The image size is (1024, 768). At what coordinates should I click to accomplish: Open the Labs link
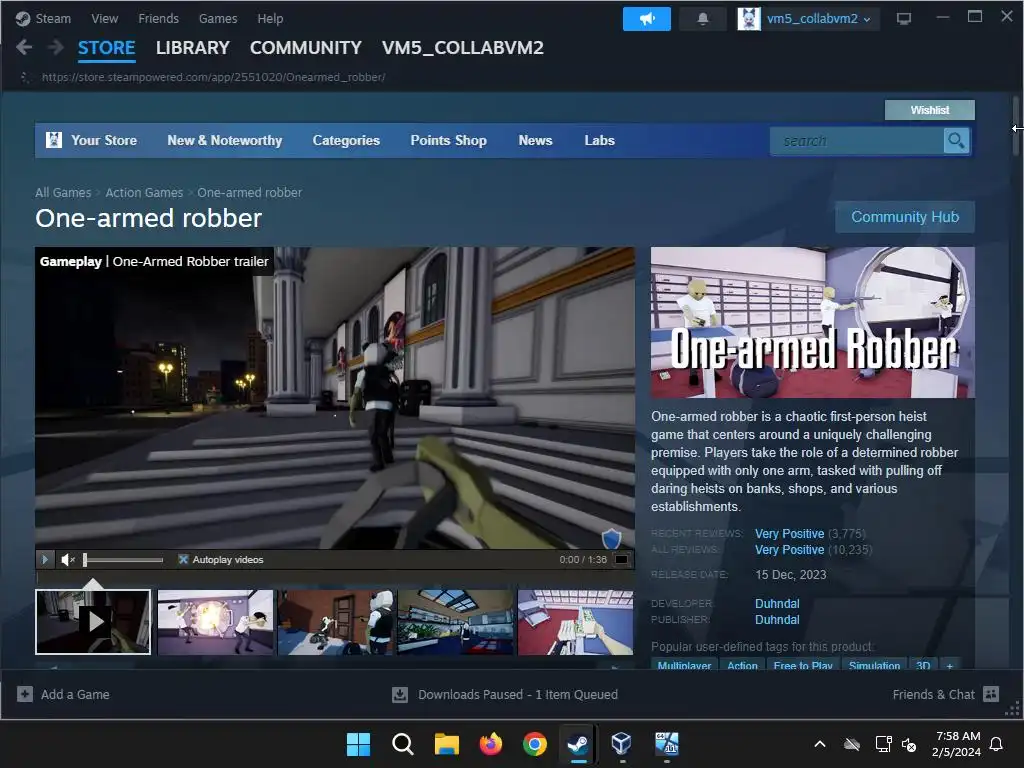(600, 140)
